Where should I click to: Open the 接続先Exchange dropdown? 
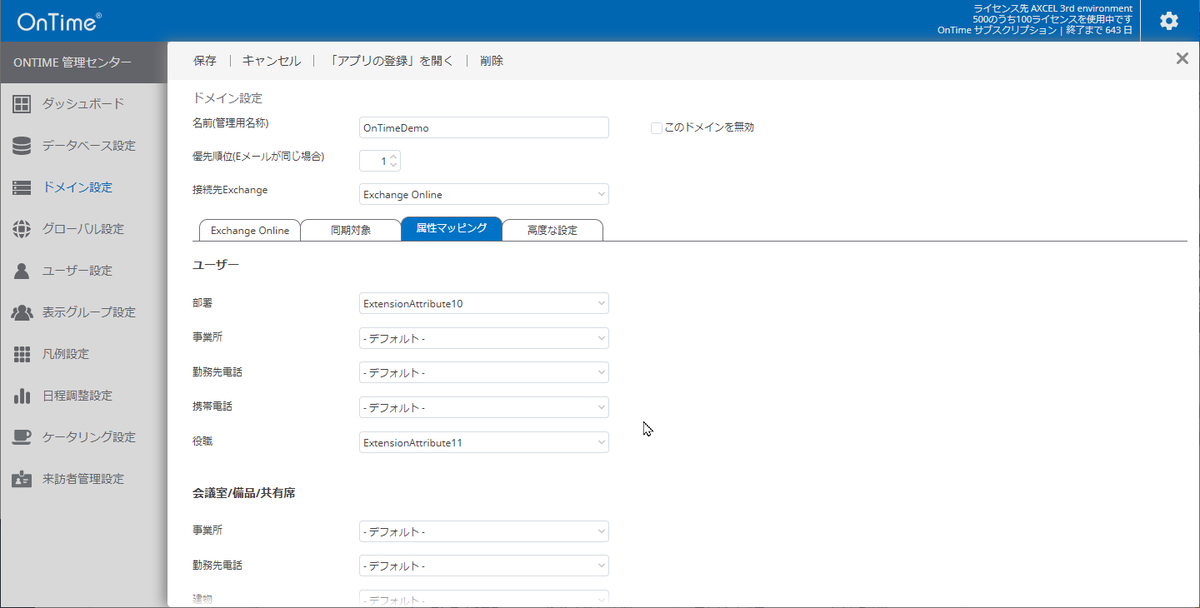(x=484, y=194)
